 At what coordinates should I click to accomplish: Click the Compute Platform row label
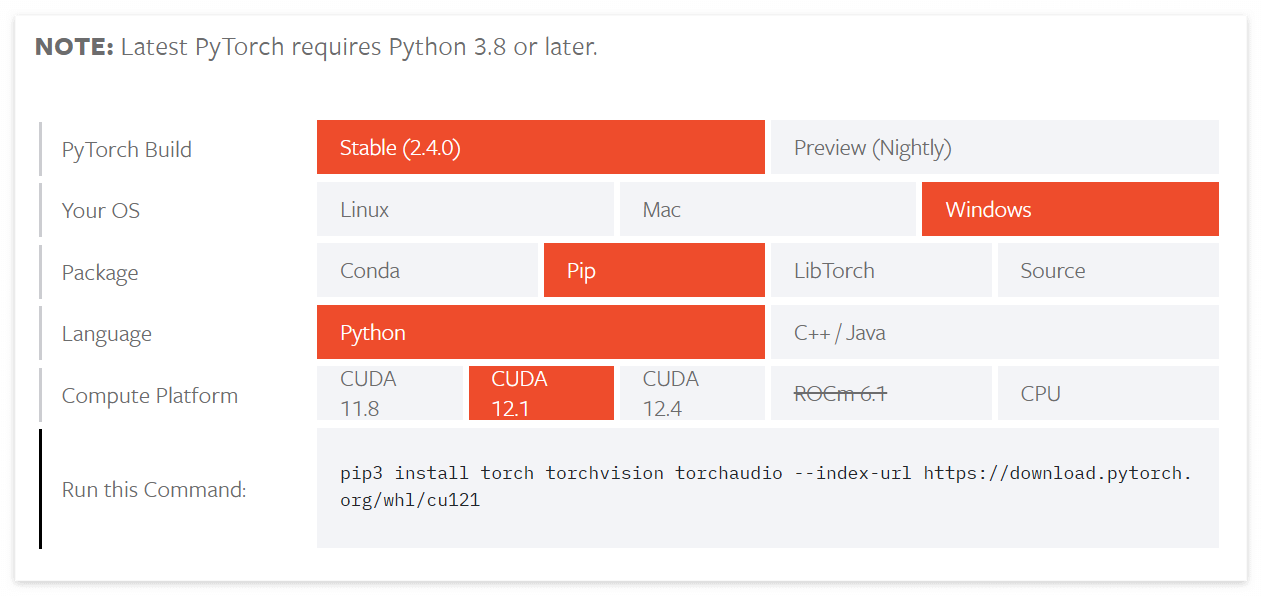(149, 395)
